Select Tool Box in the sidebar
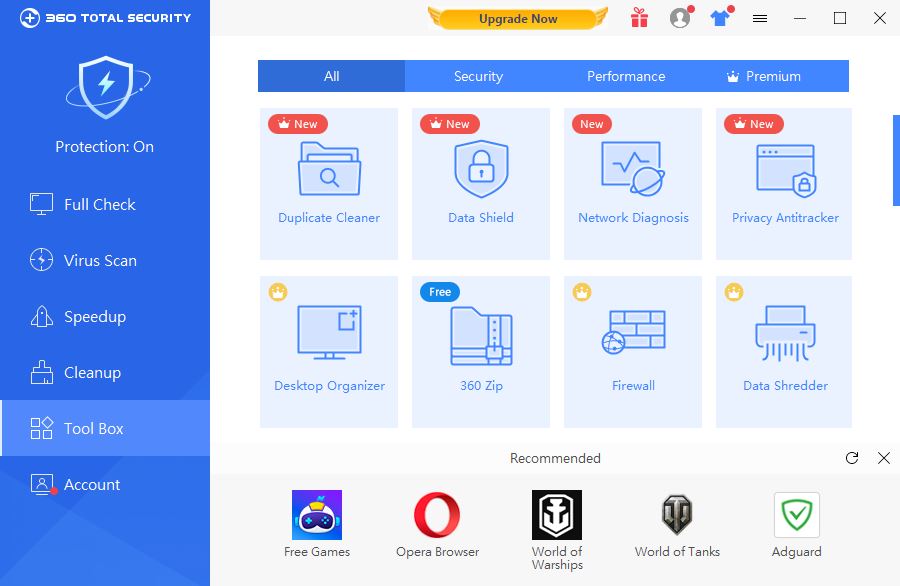This screenshot has height=586, width=900. [105, 428]
